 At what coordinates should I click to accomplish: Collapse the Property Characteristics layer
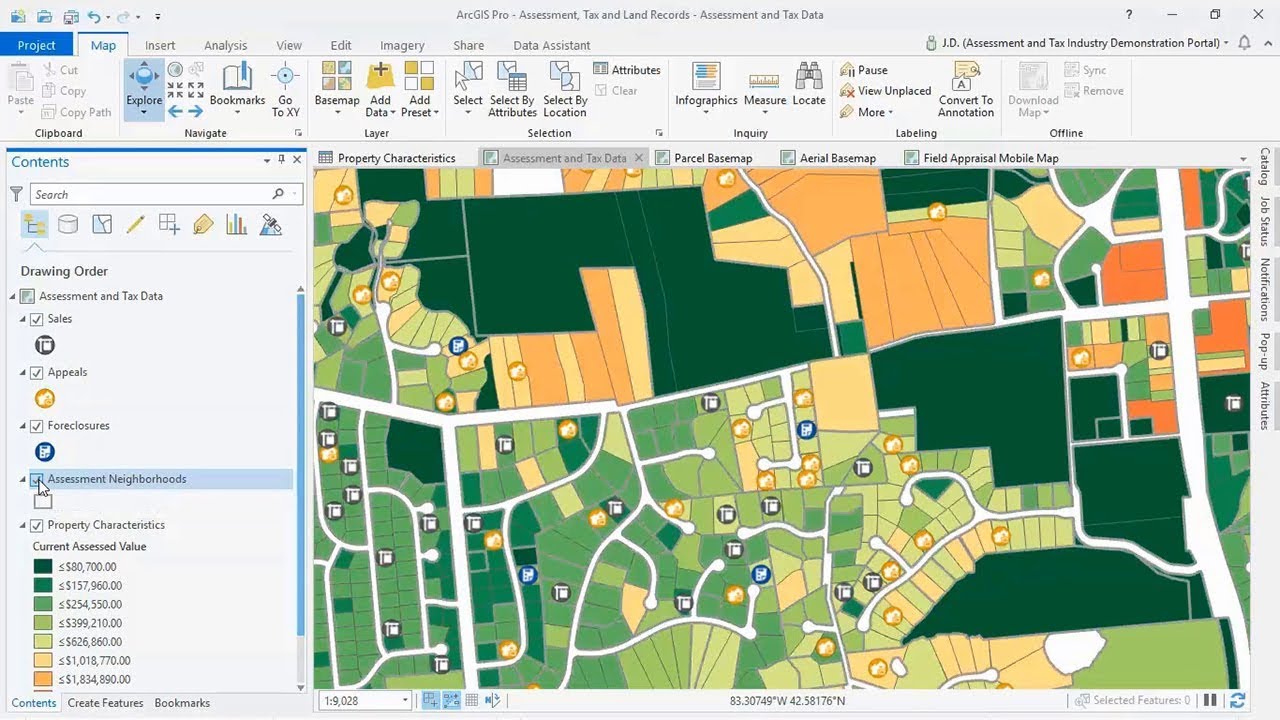coord(24,525)
